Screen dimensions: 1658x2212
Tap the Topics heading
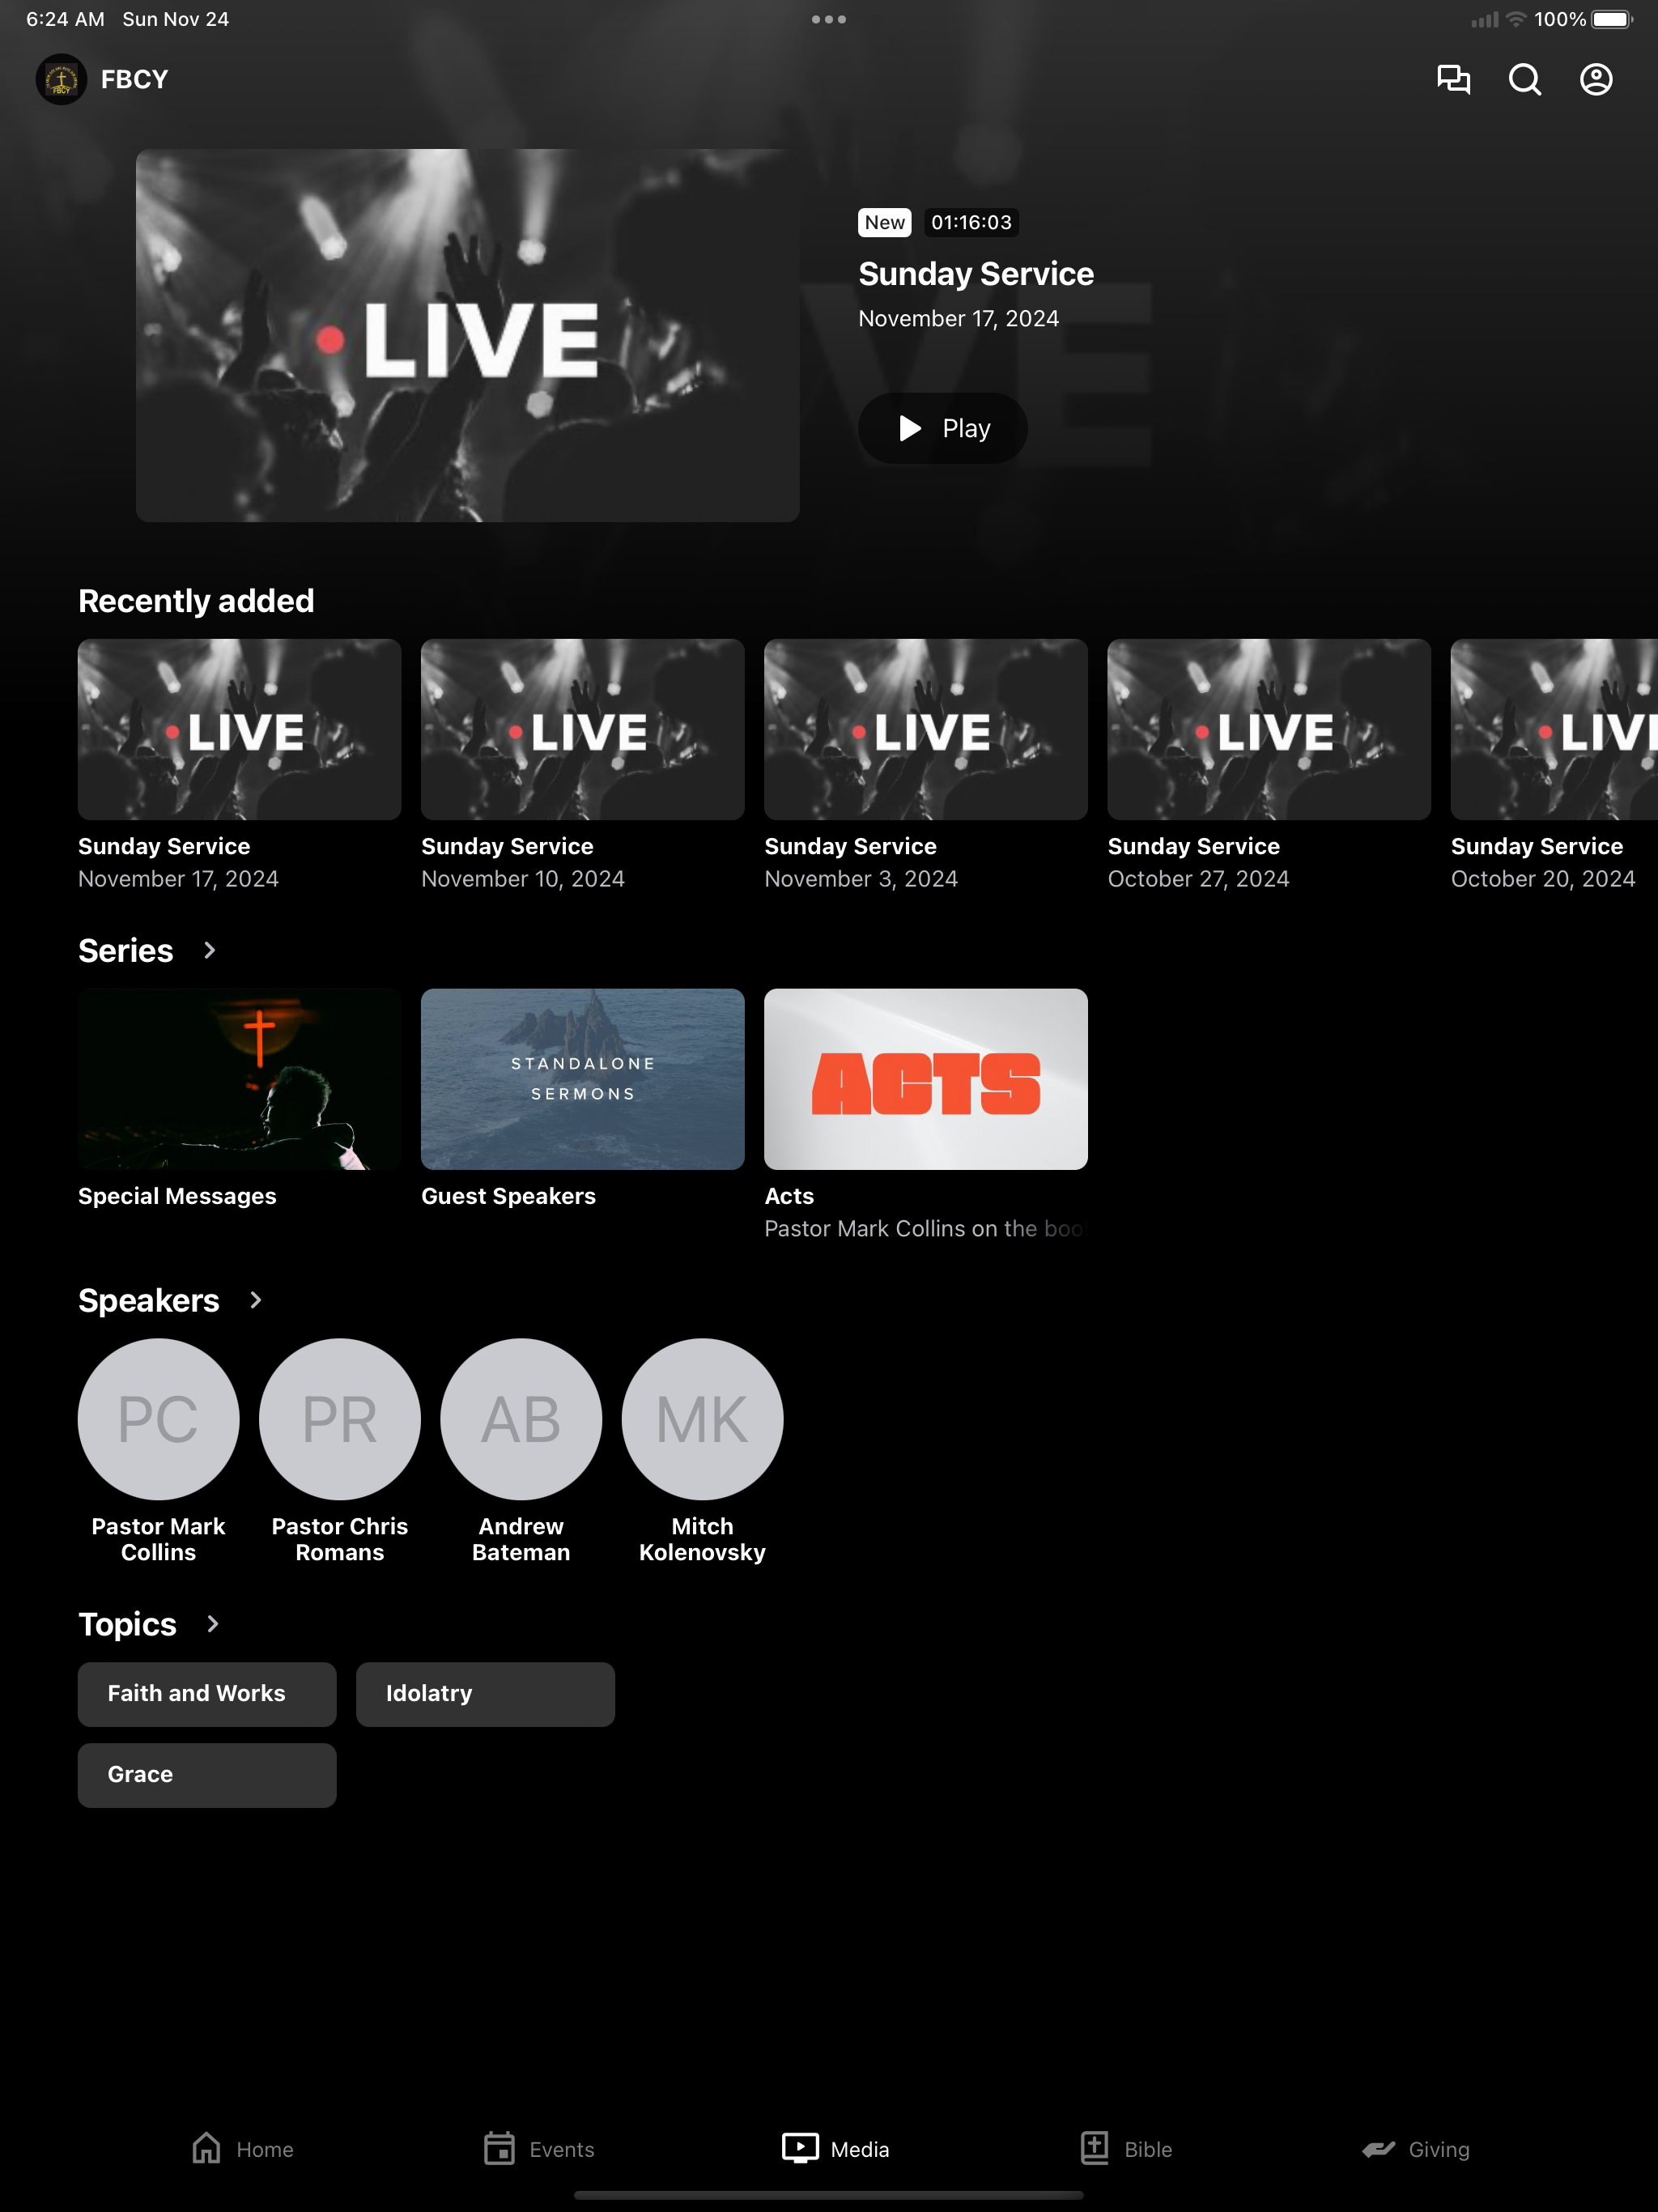[128, 1624]
